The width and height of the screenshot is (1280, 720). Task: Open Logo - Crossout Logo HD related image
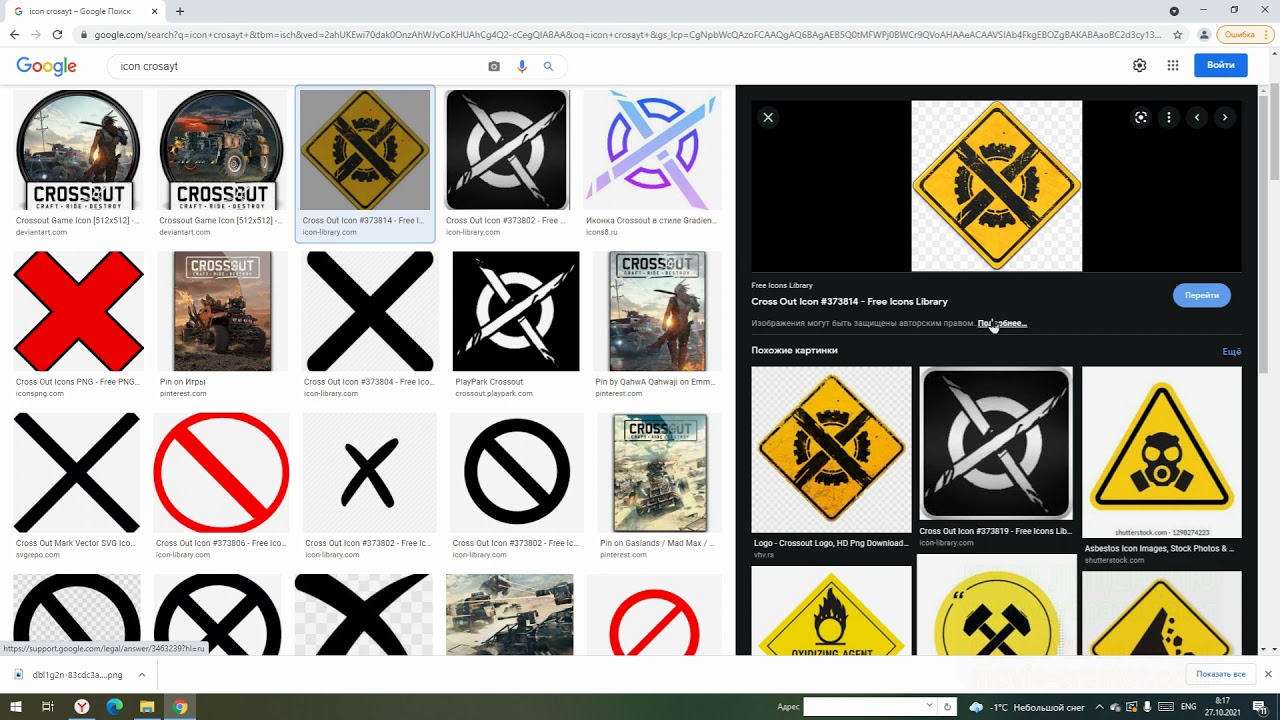(x=831, y=449)
